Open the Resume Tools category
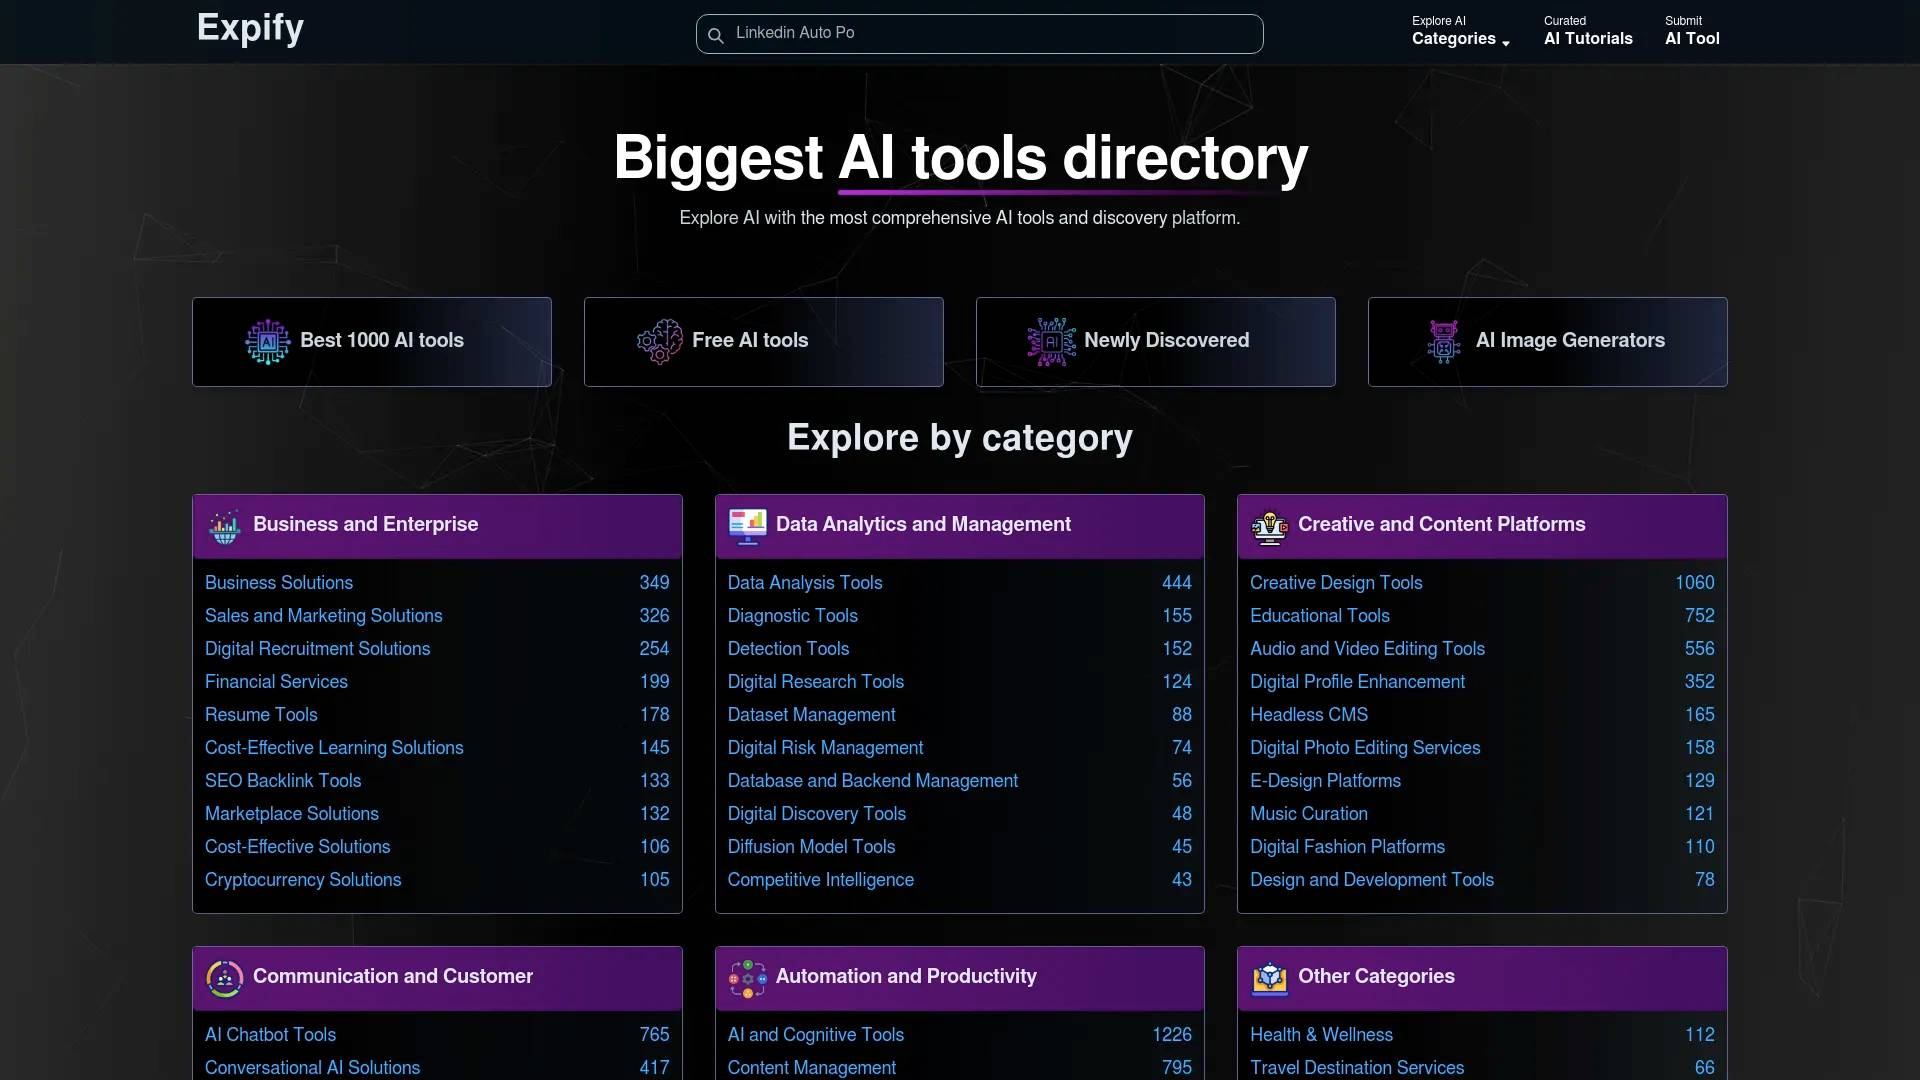Screen dimensions: 1920x1080 [x=261, y=714]
